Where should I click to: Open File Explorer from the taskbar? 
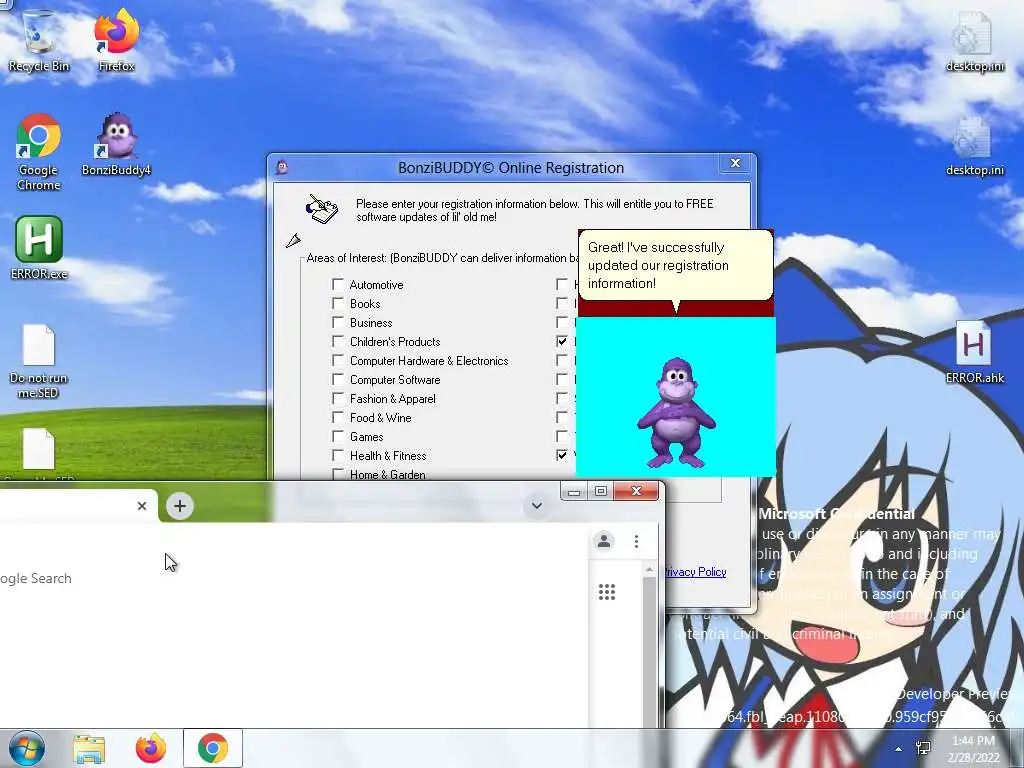[89, 748]
